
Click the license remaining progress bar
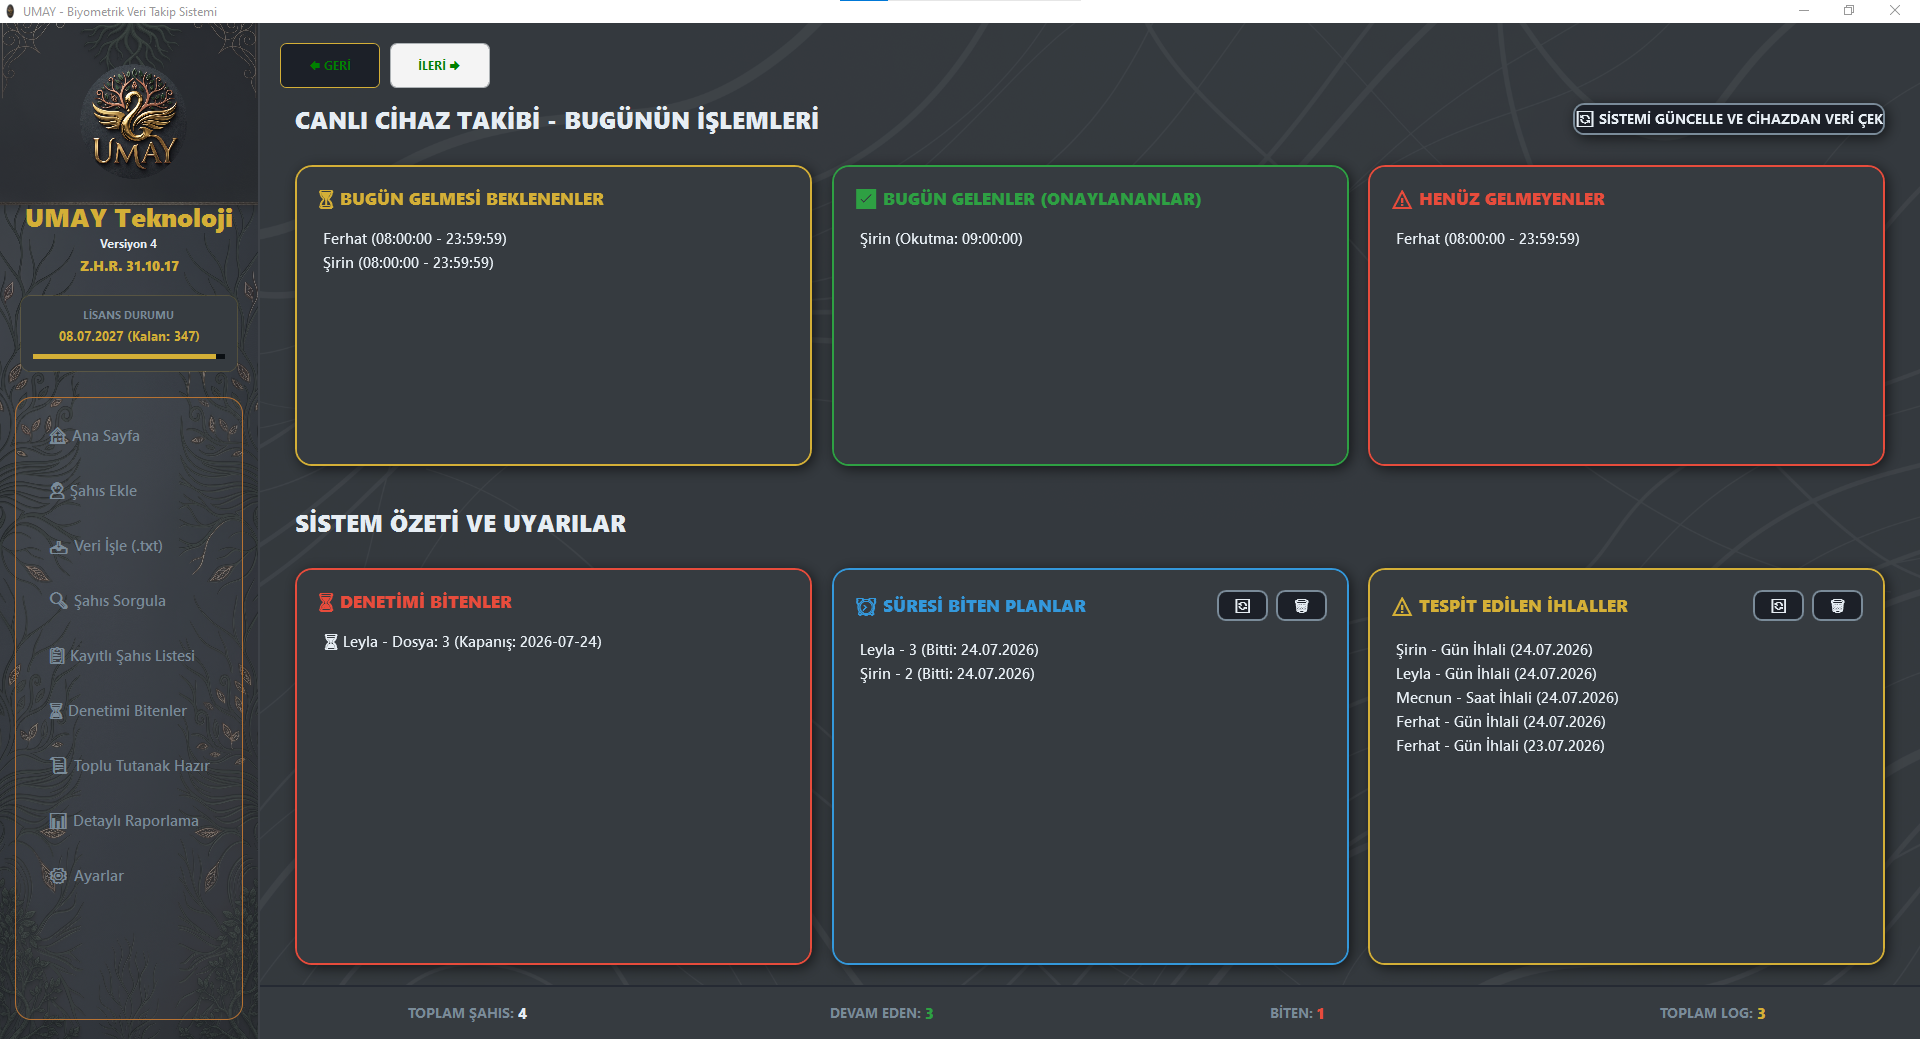(129, 356)
